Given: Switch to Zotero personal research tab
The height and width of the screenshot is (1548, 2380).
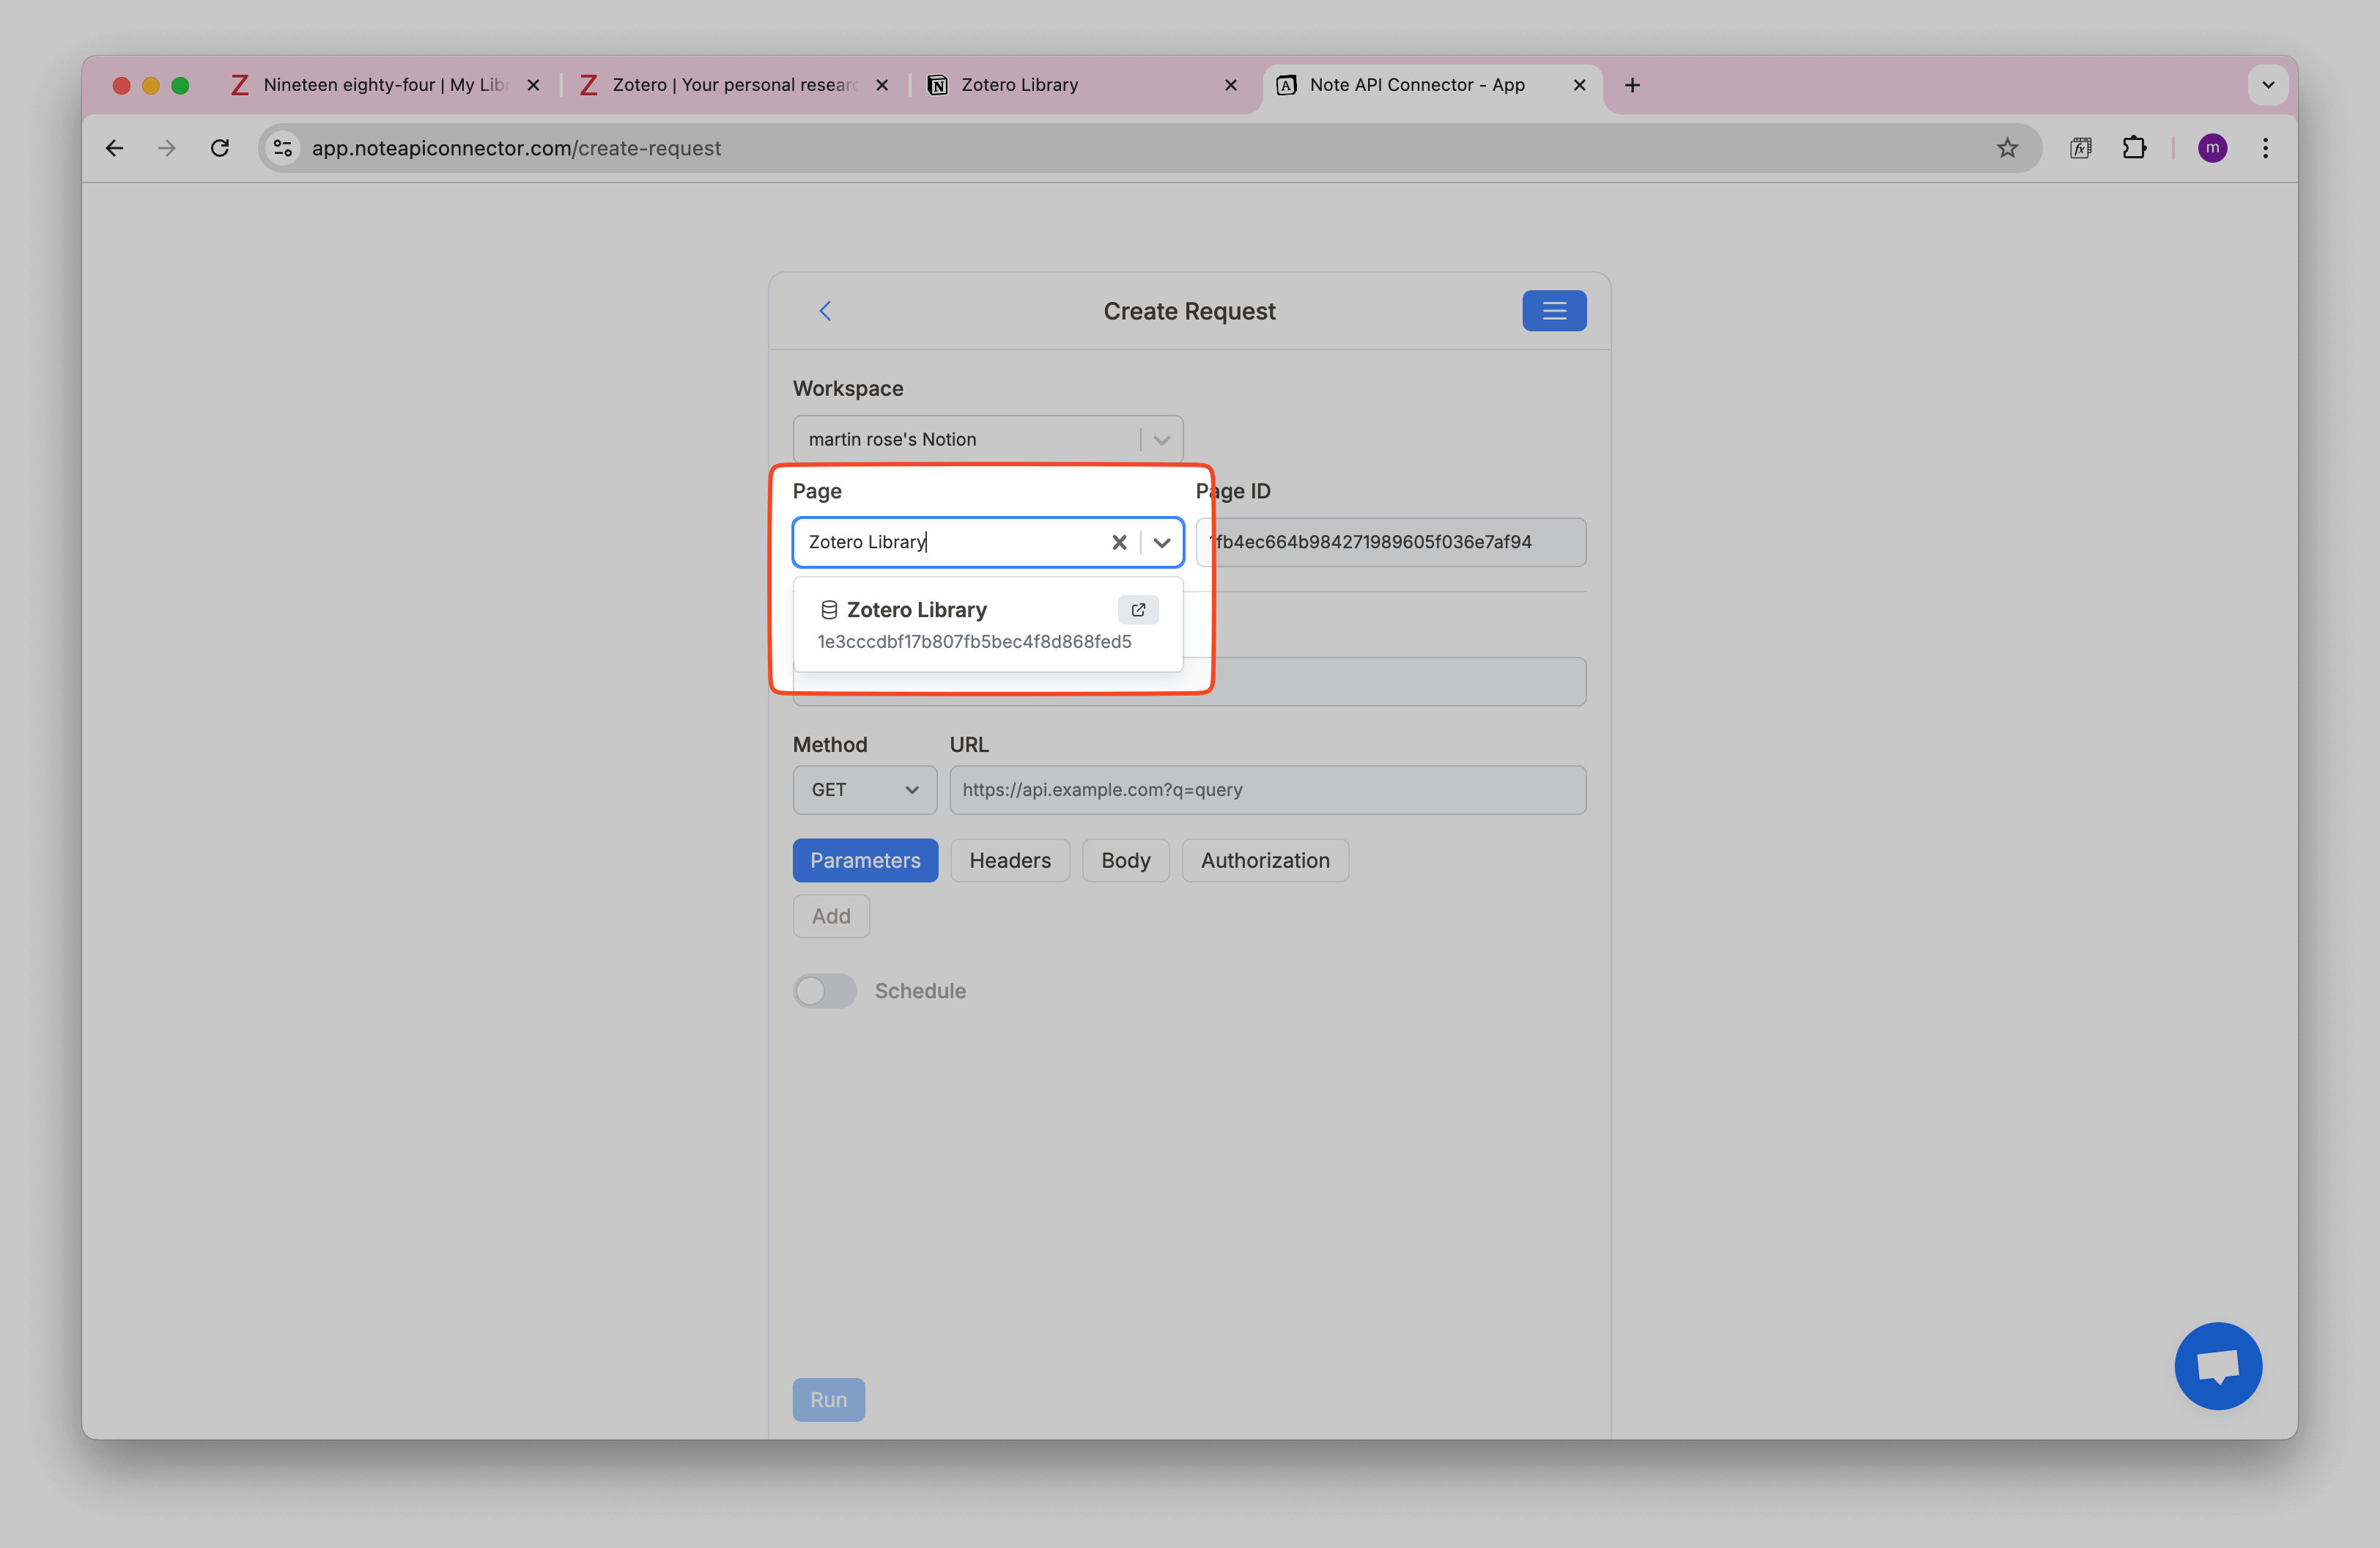Looking at the screenshot, I should tap(735, 85).
